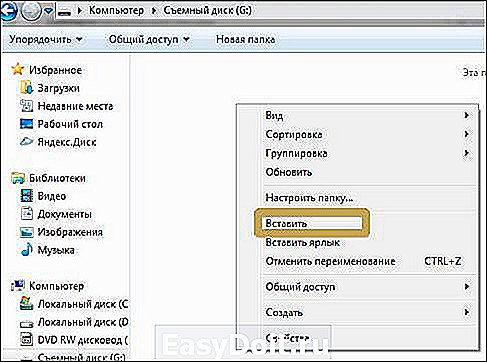Screen dimensions: 487x362
Task: Click the Яндекс.Диск cloud icon
Action: tap(26, 142)
